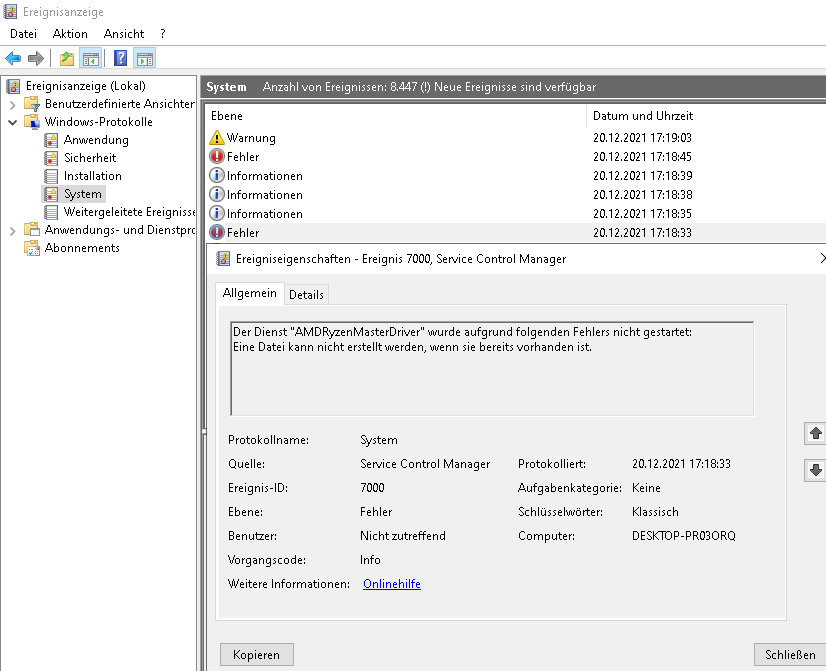
Task: Select the Sicherheit log in tree
Action: pyautogui.click(x=90, y=158)
